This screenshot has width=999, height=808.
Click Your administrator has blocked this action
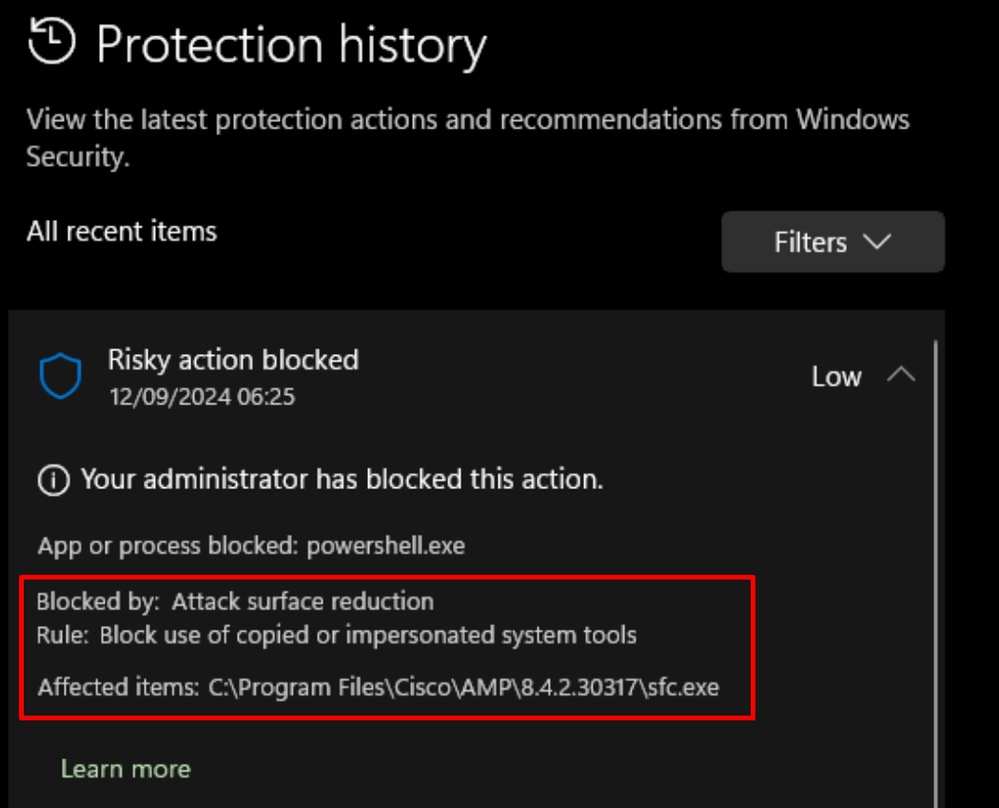(x=342, y=479)
